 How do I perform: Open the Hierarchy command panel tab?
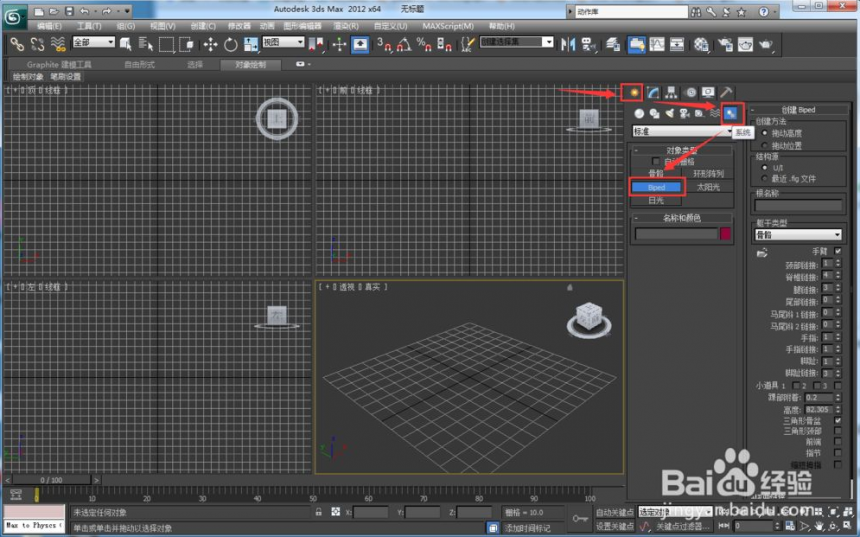[x=671, y=92]
